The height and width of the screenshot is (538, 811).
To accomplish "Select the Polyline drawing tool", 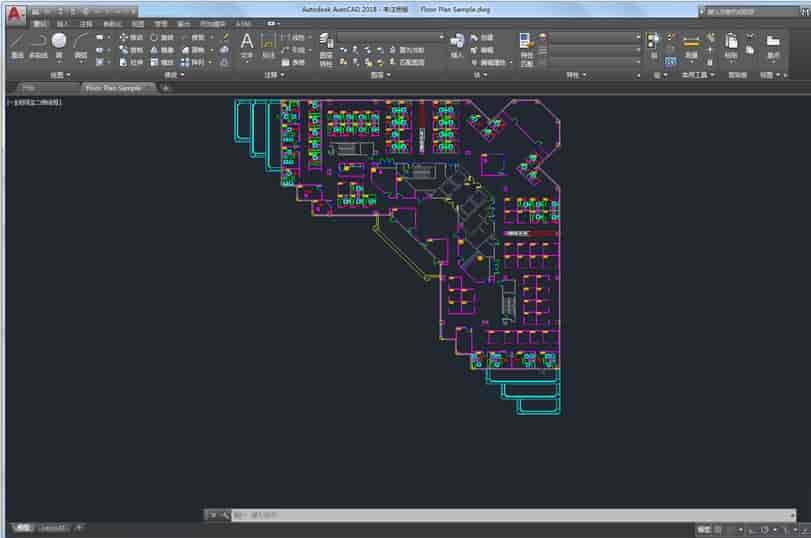I will tap(39, 46).
